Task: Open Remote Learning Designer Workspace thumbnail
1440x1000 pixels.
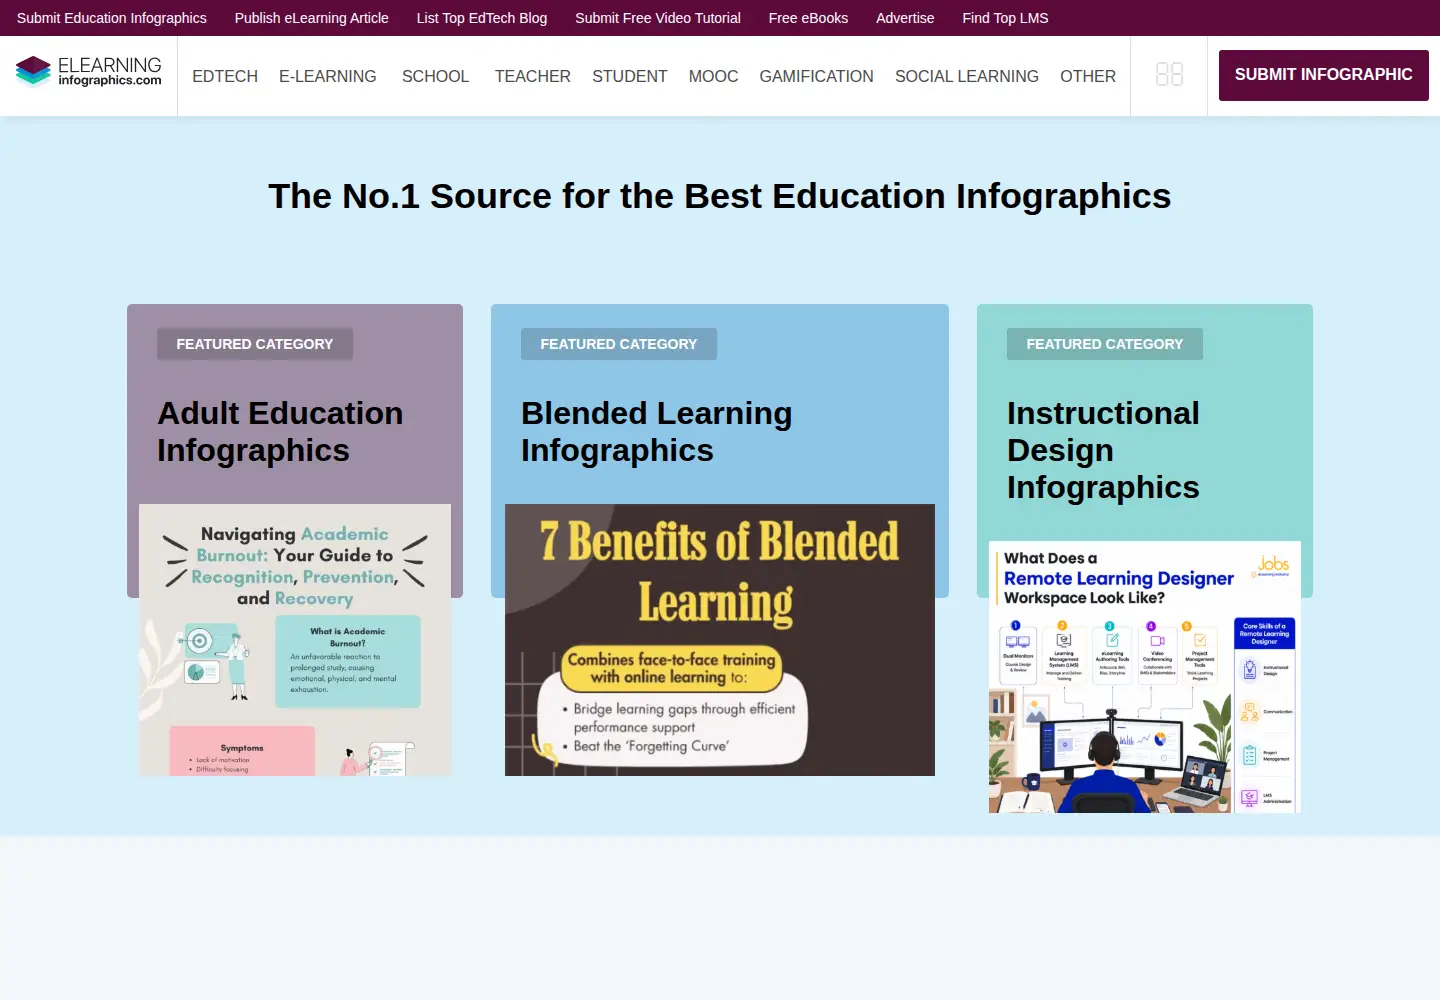Action: coord(1145,677)
